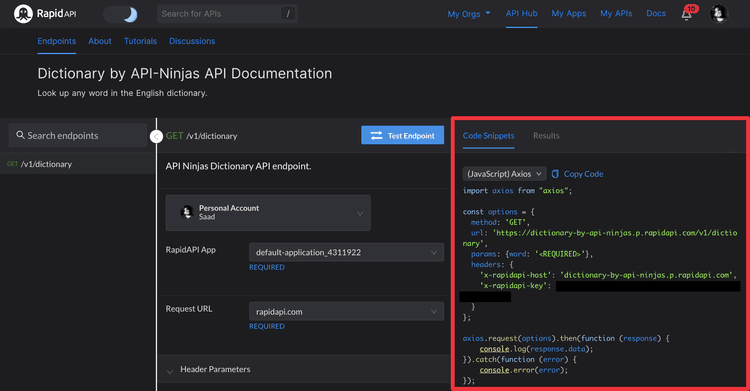
Task: Click the Personal Account avatar icon
Action: coord(187,212)
